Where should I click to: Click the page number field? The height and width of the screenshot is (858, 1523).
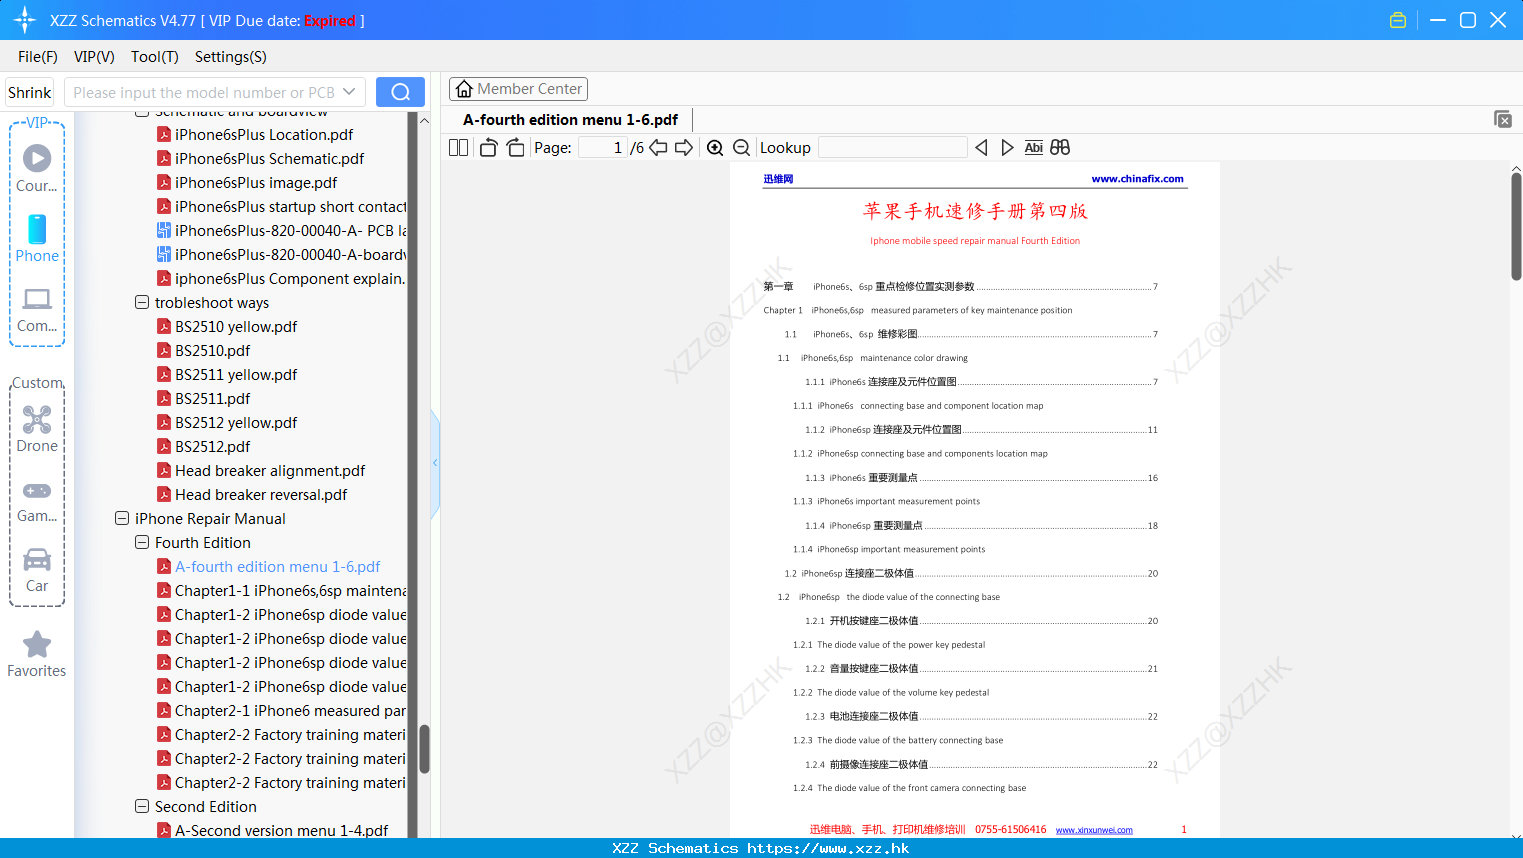pos(602,148)
